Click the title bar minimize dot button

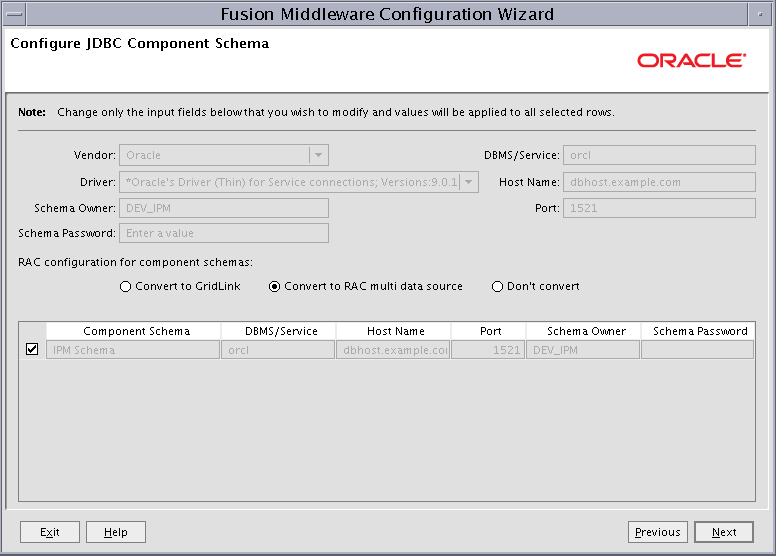click(x=760, y=14)
